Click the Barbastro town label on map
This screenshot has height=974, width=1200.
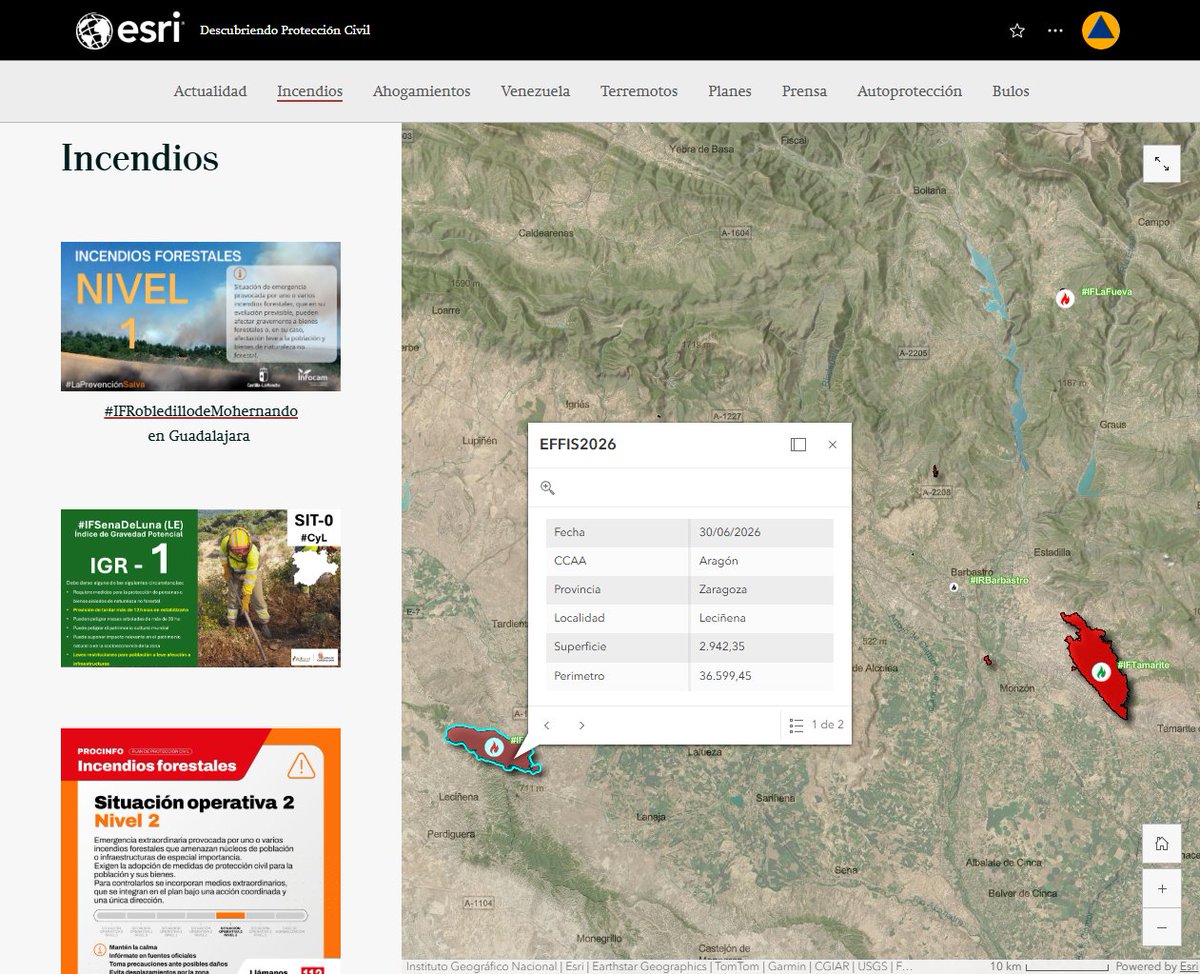pyautogui.click(x=973, y=572)
